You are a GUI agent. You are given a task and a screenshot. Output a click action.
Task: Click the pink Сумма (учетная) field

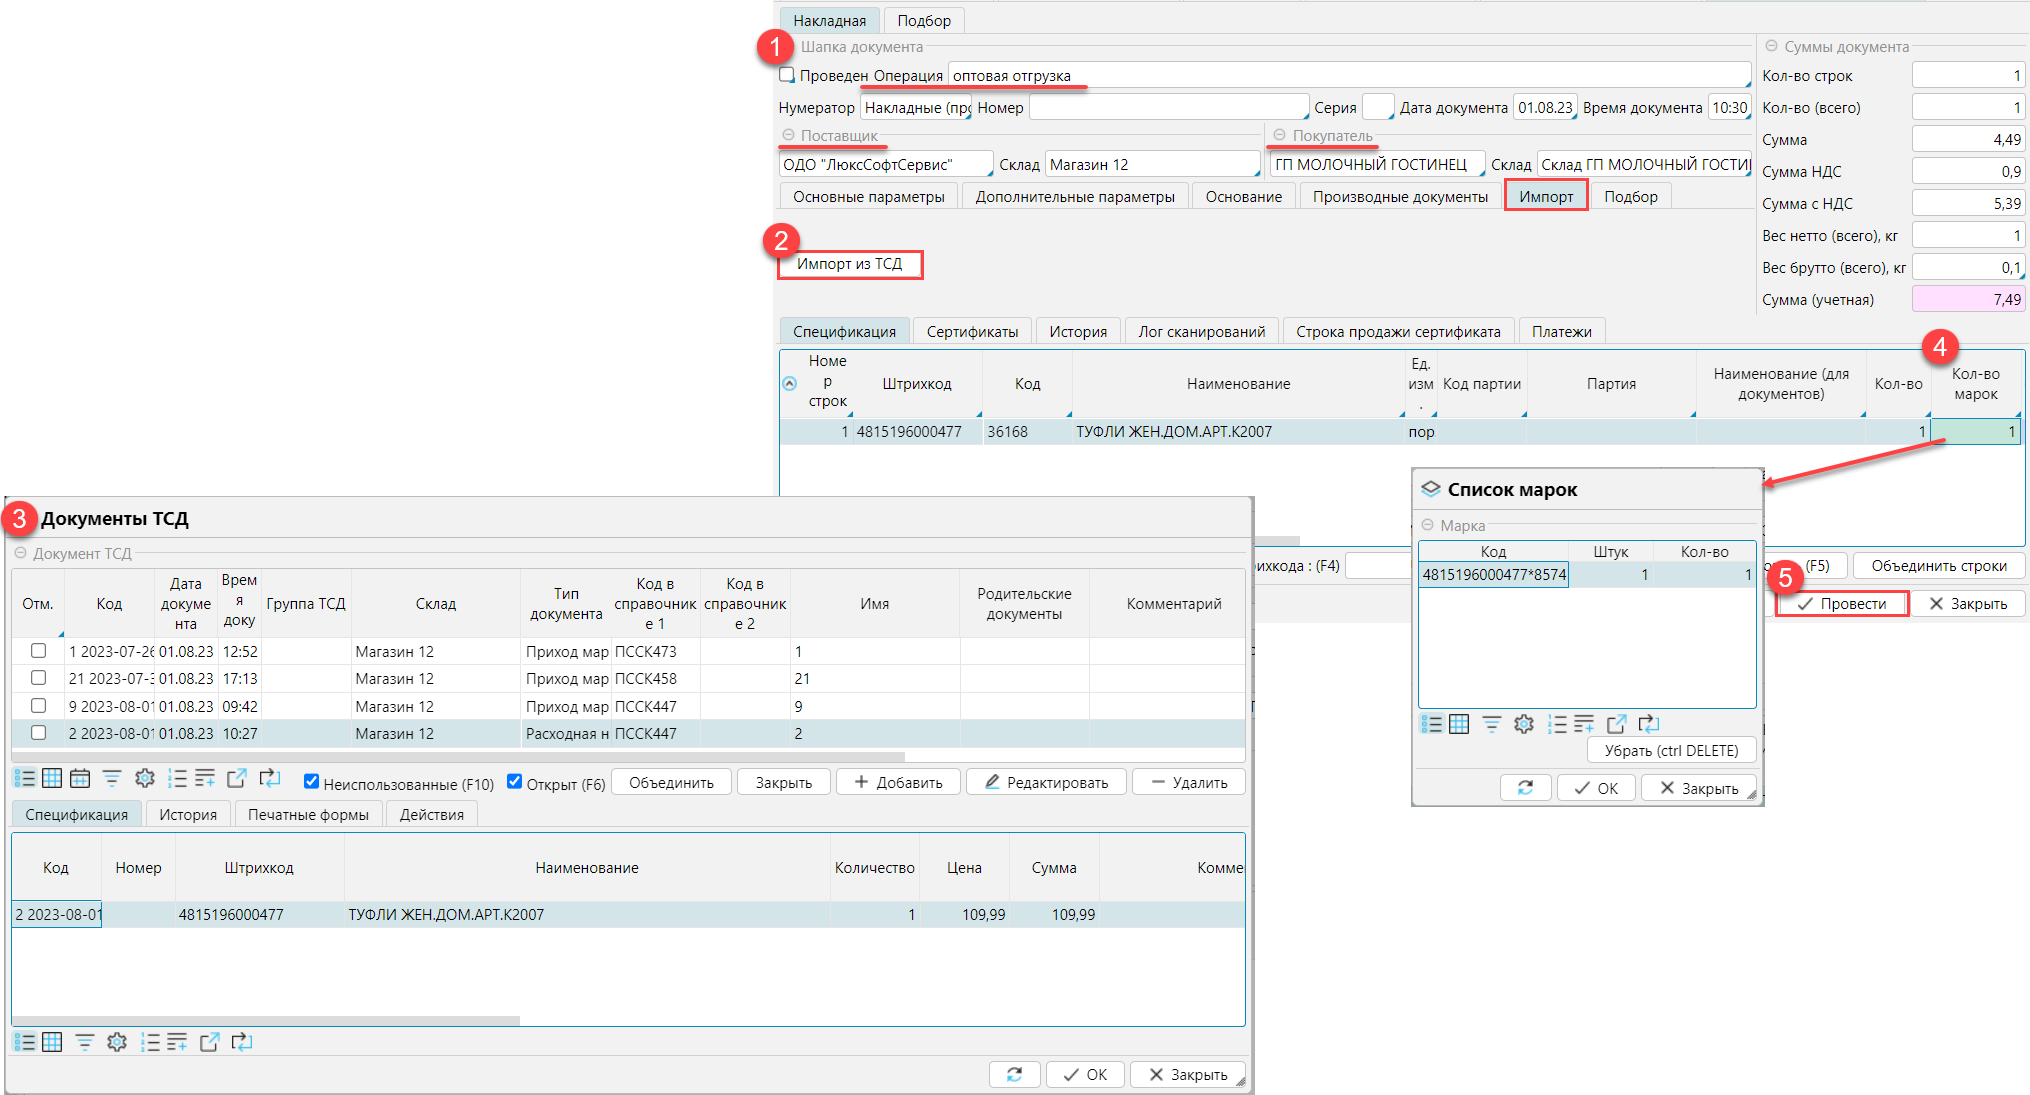[1967, 299]
